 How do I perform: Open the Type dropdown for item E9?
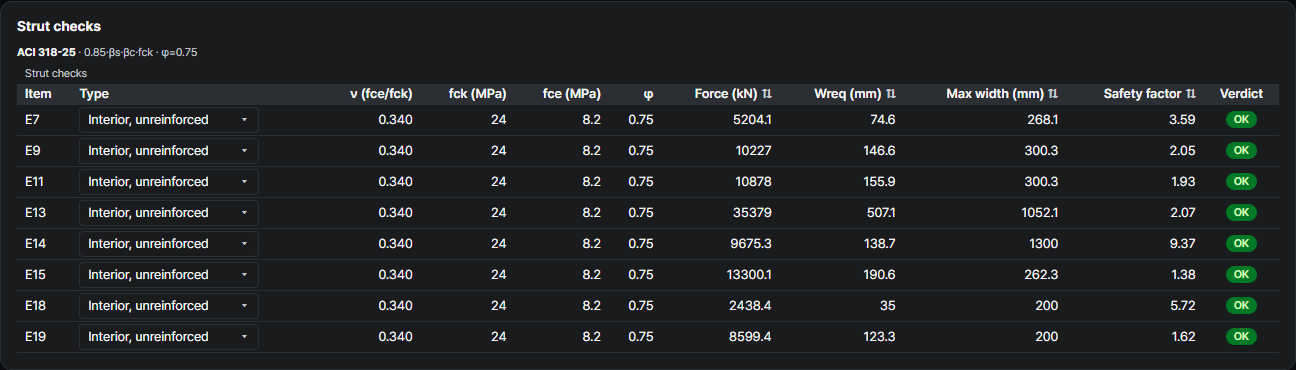pos(169,151)
